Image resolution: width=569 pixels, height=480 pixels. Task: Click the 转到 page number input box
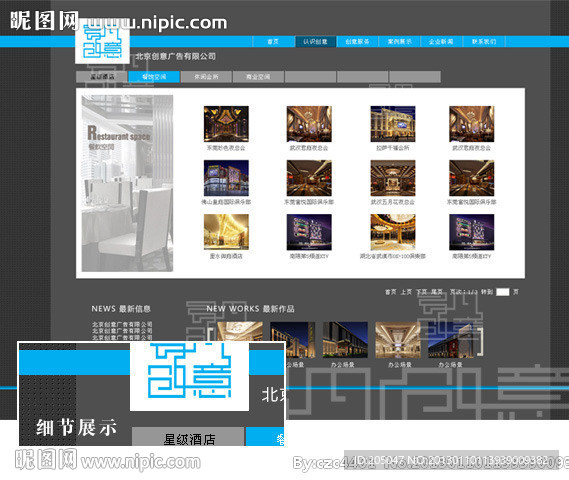[x=503, y=292]
